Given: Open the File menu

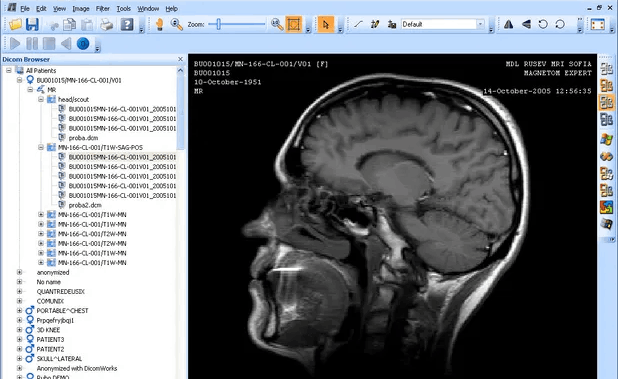Looking at the screenshot, I should (25, 9).
